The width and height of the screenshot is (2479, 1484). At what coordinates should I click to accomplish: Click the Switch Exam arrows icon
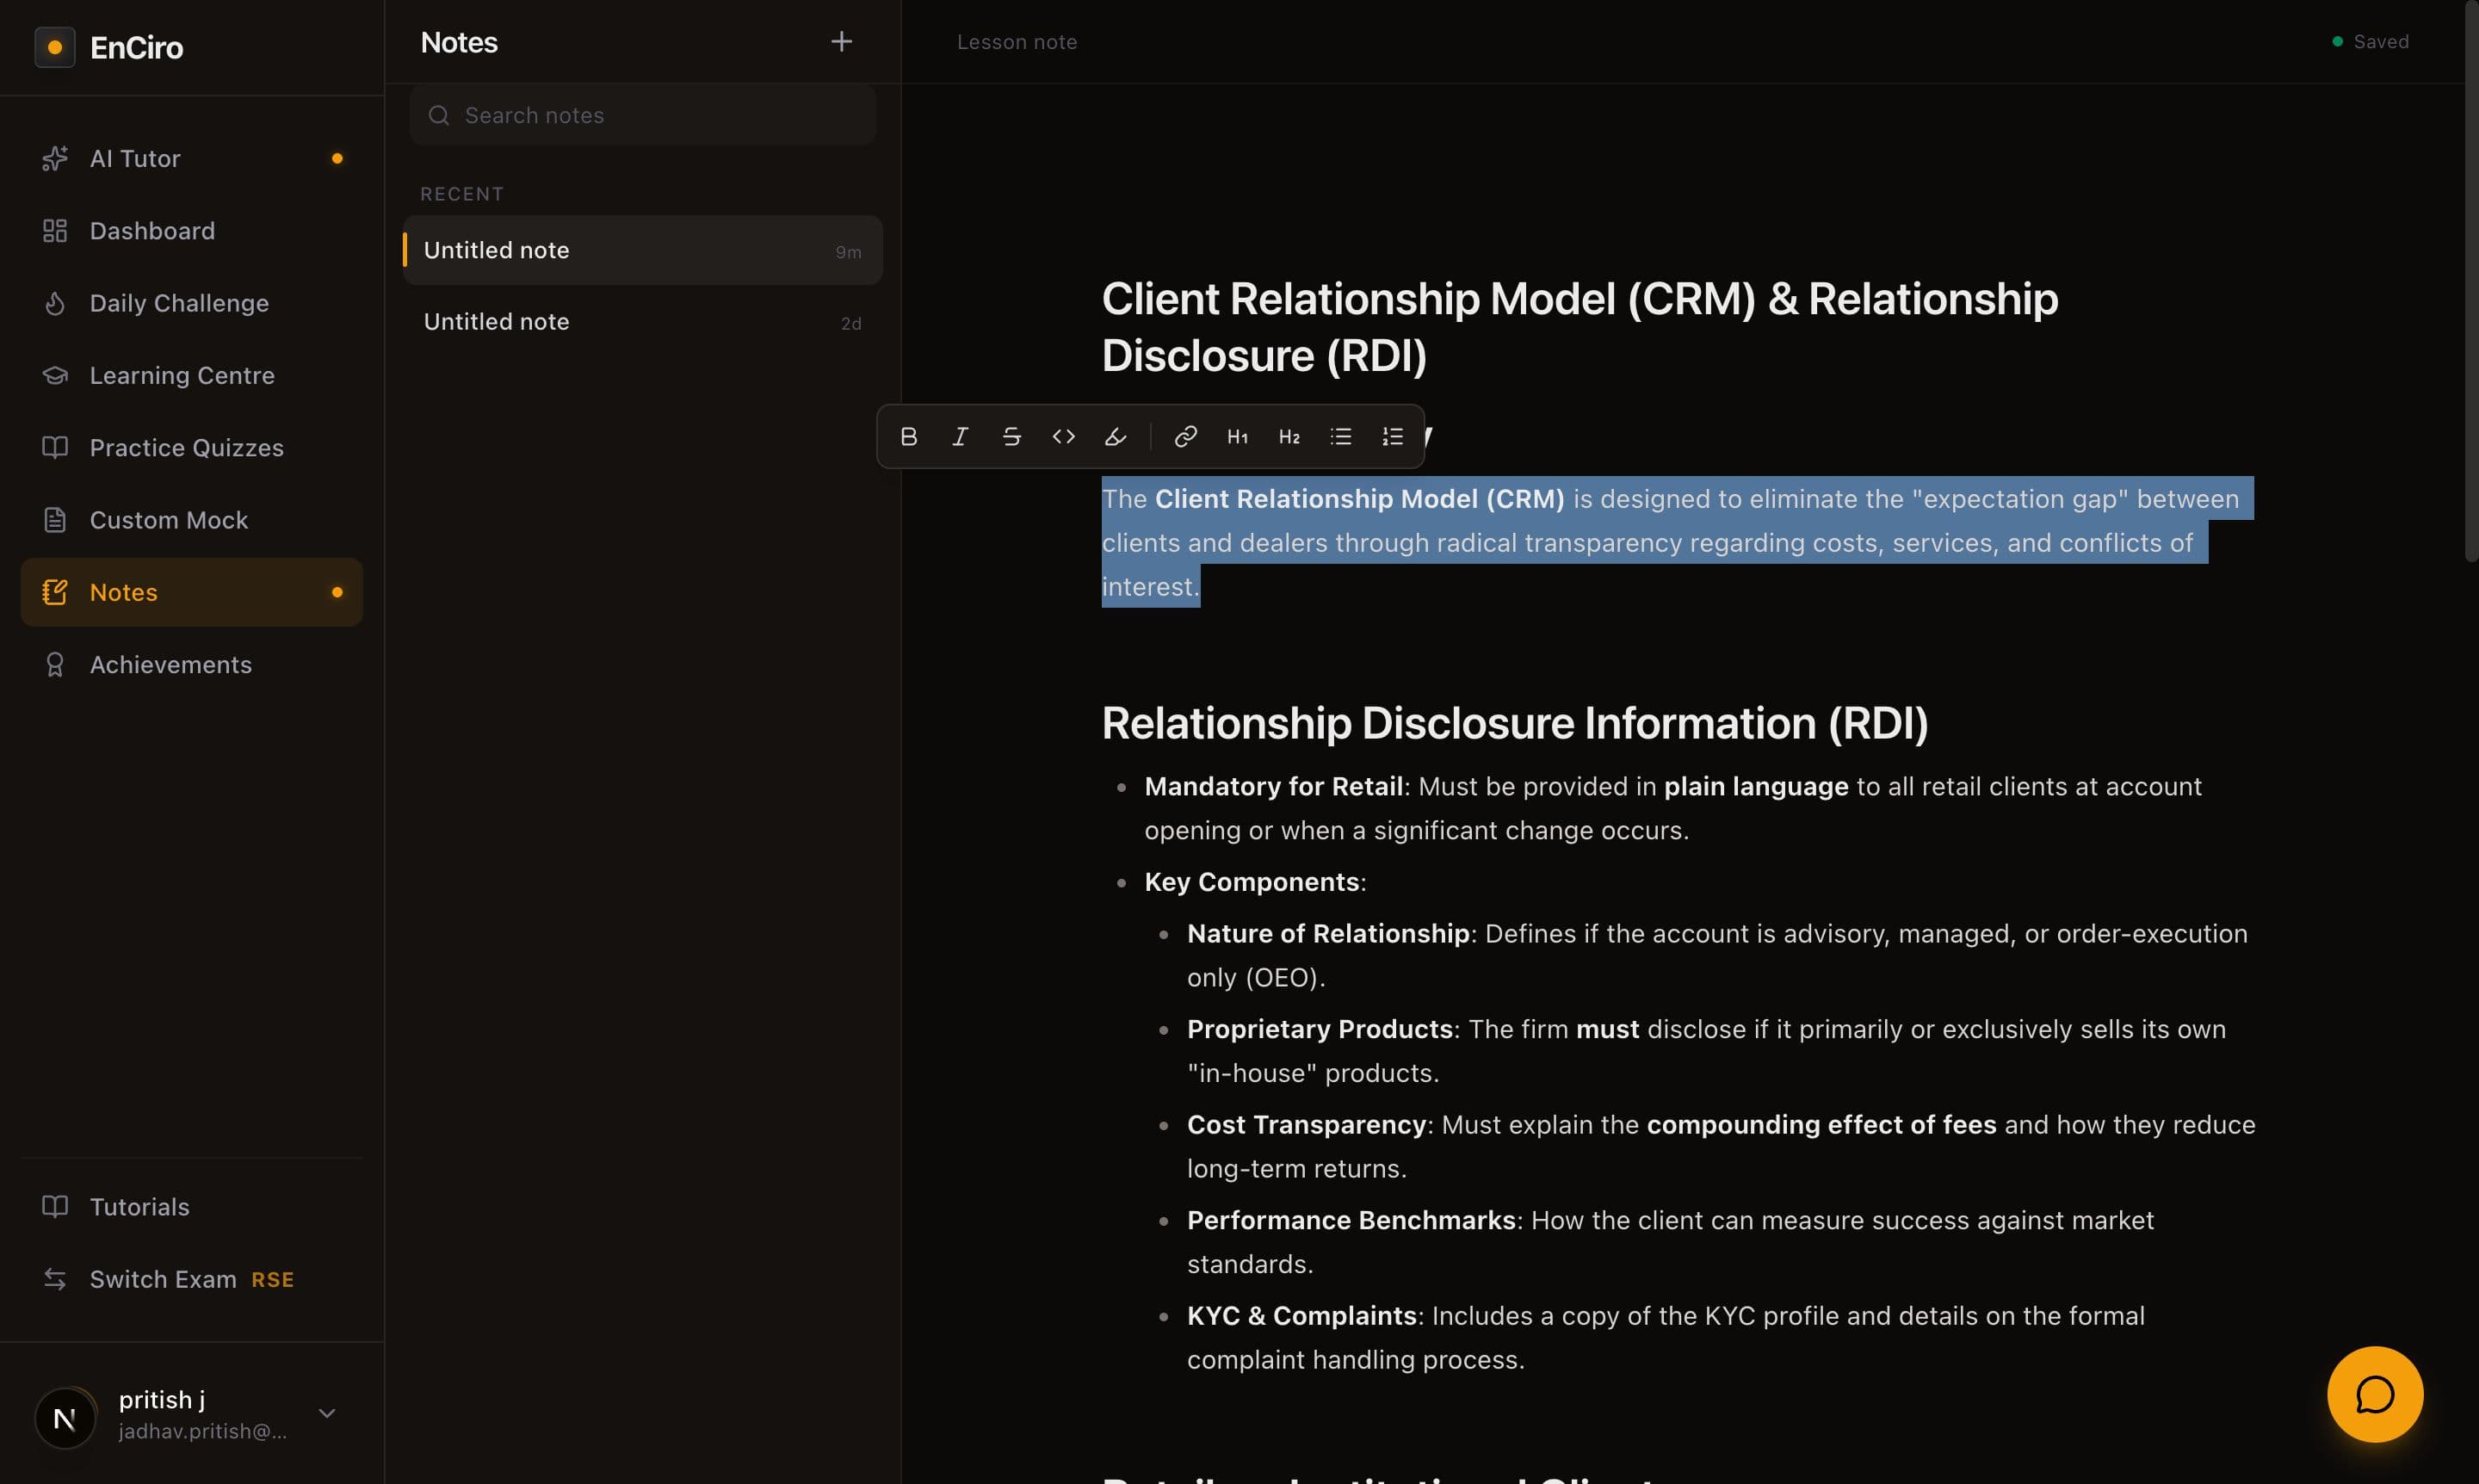coord(55,1279)
